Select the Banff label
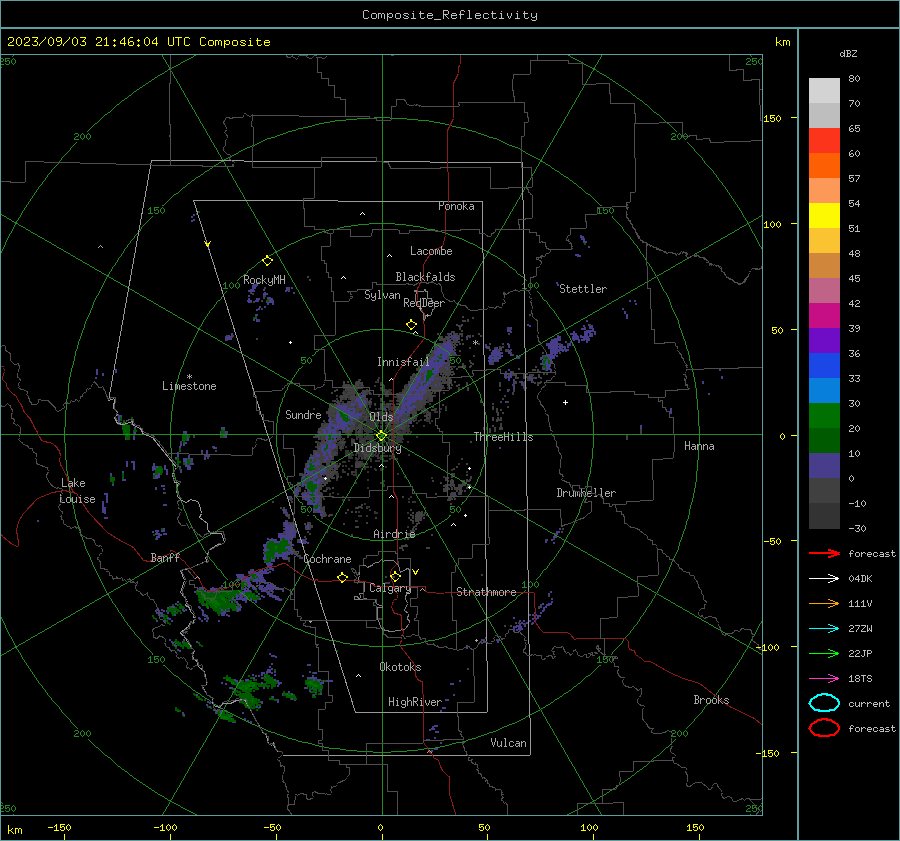 165,557
